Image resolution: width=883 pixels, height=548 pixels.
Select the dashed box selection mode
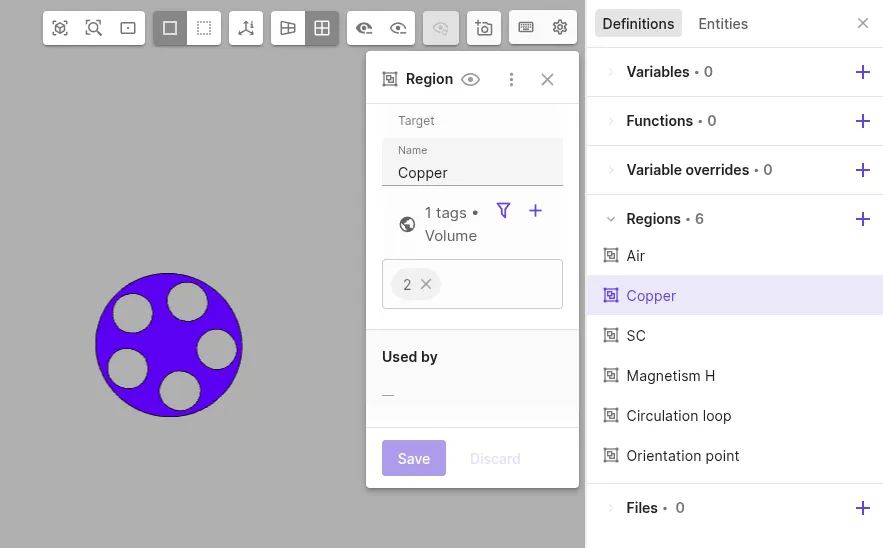click(x=204, y=28)
